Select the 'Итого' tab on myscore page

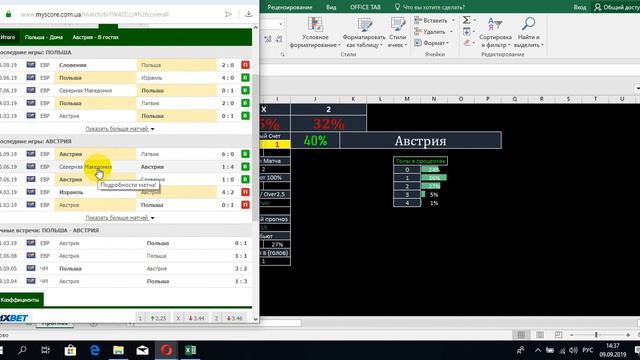click(8, 37)
